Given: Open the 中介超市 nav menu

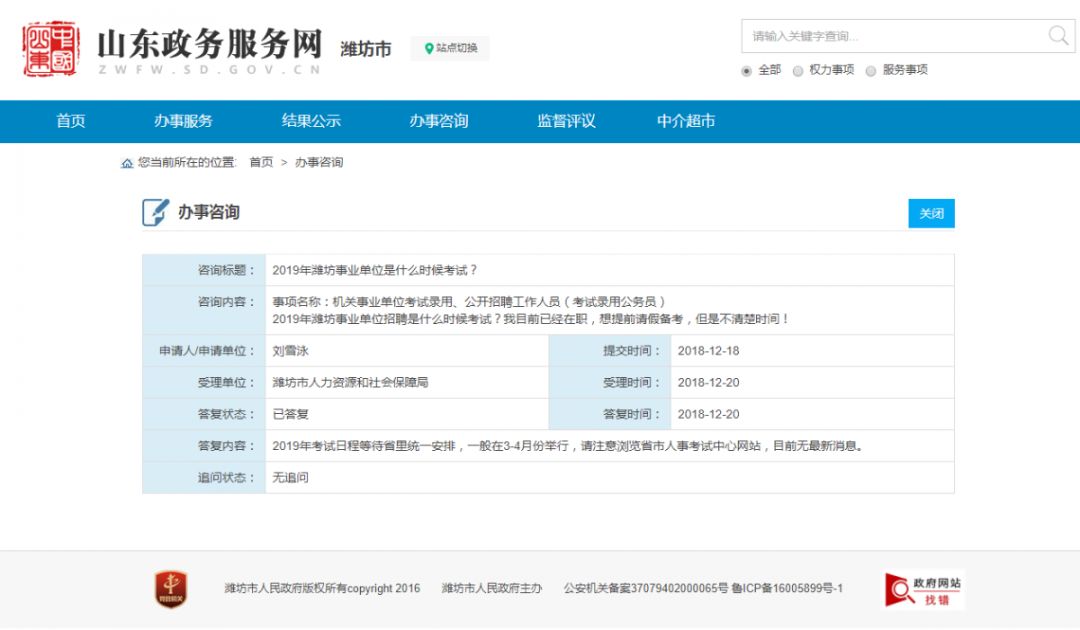Looking at the screenshot, I should pos(686,121).
